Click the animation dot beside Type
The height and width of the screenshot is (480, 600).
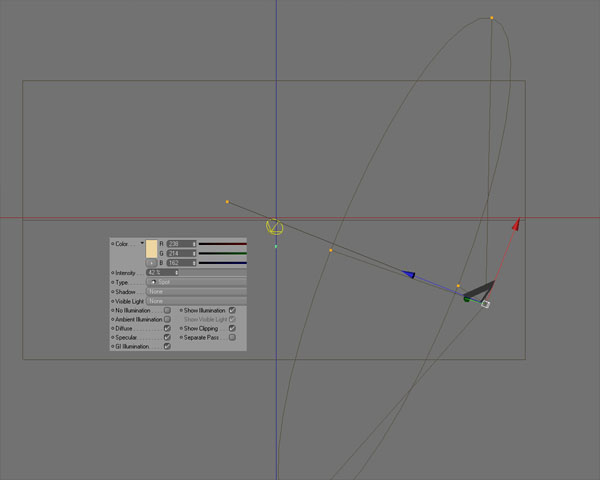112,282
